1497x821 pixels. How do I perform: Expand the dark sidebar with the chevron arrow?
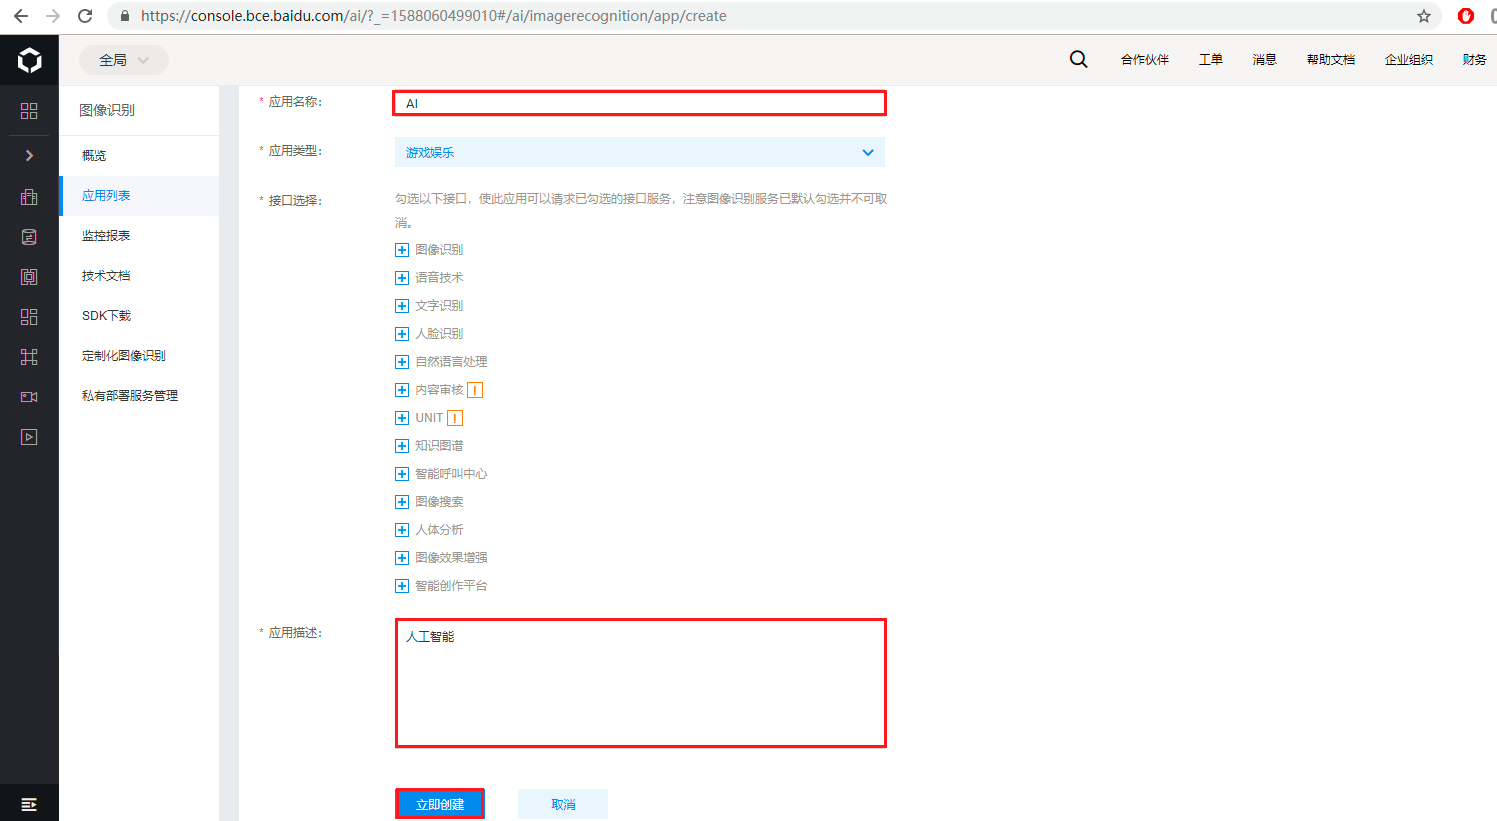[x=29, y=155]
